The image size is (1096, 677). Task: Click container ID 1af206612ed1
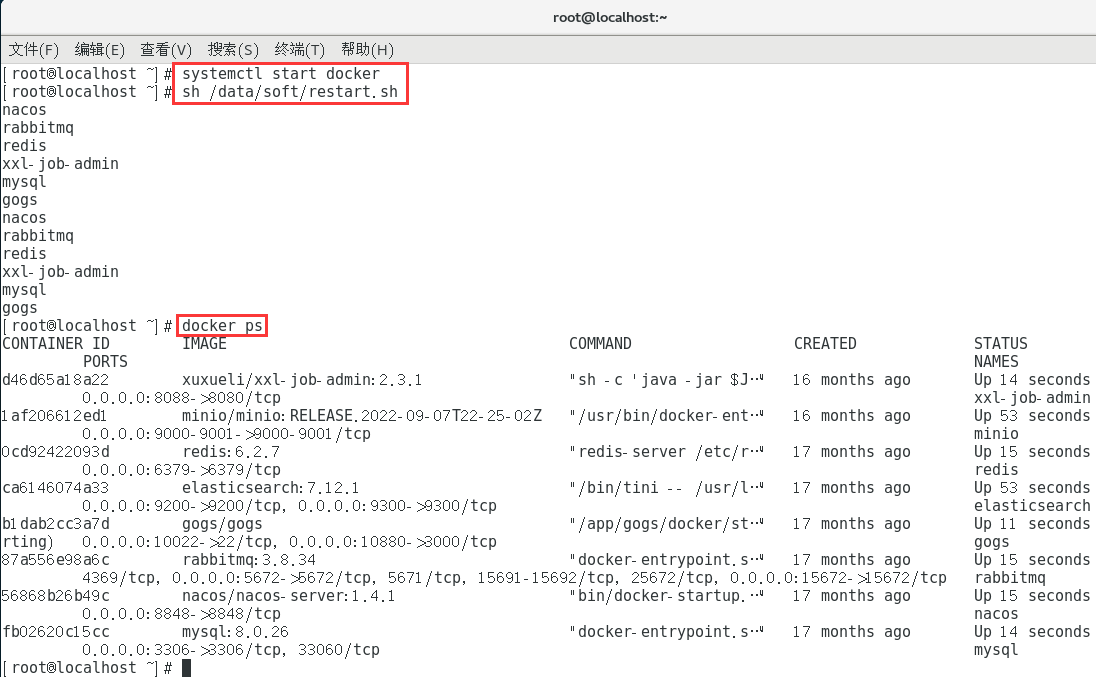pyautogui.click(x=55, y=416)
